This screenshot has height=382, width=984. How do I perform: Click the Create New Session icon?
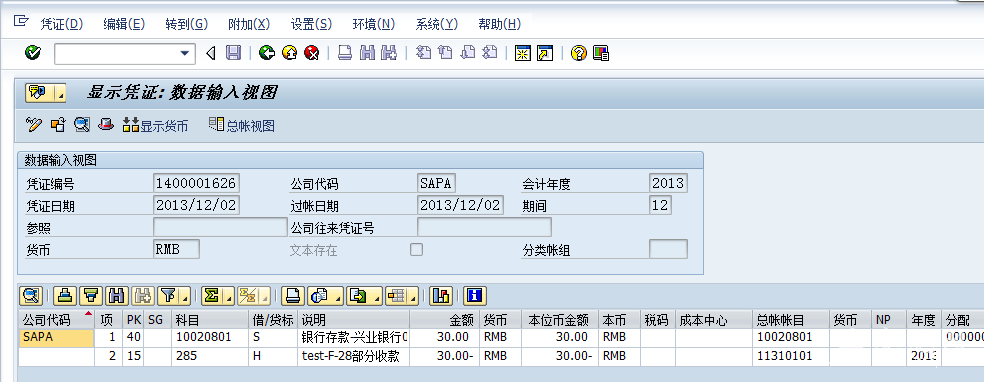(x=522, y=53)
